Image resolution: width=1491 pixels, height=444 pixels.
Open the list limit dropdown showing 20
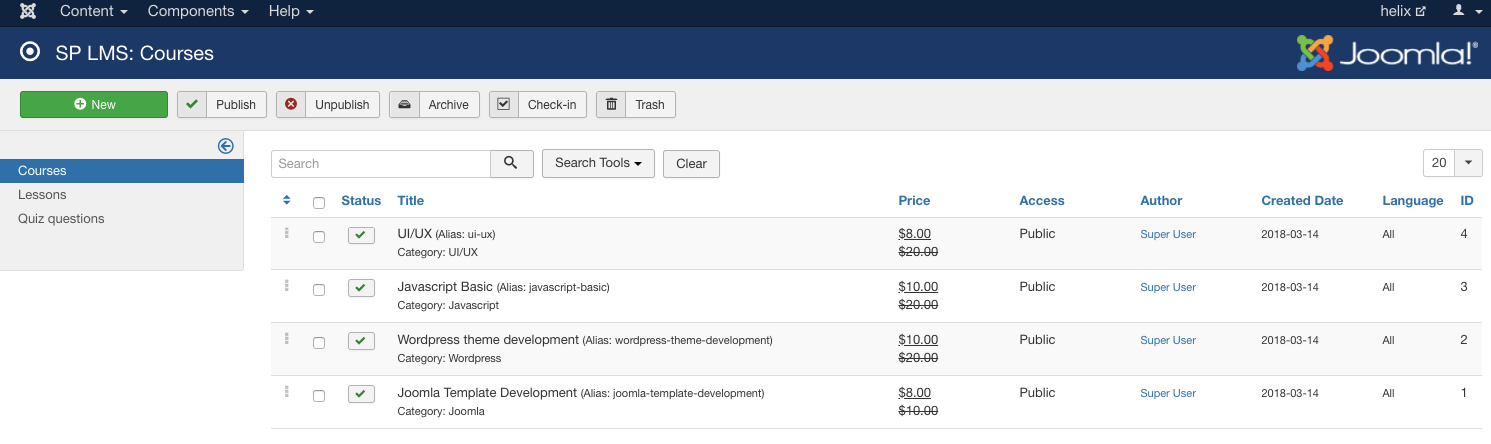point(1452,163)
